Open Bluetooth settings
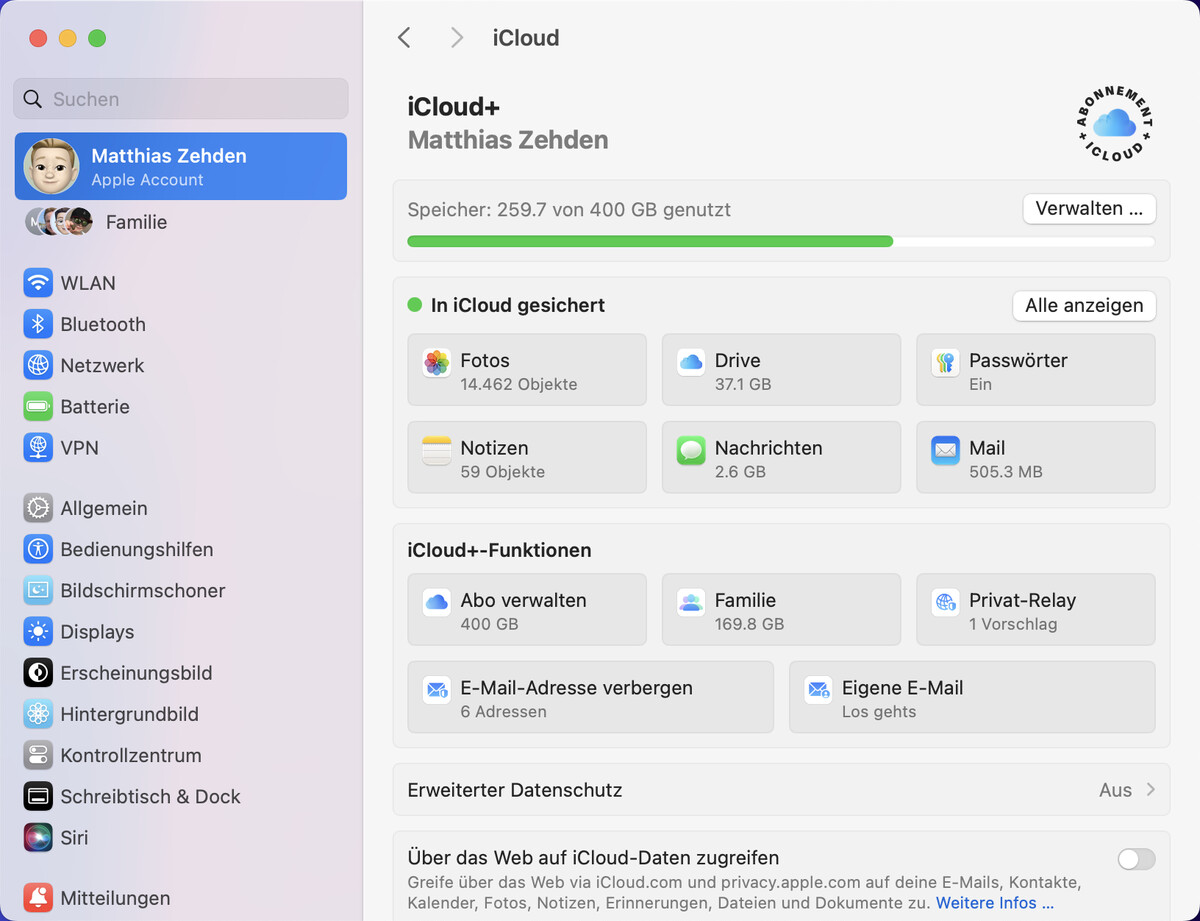This screenshot has width=1200, height=921. 100,324
